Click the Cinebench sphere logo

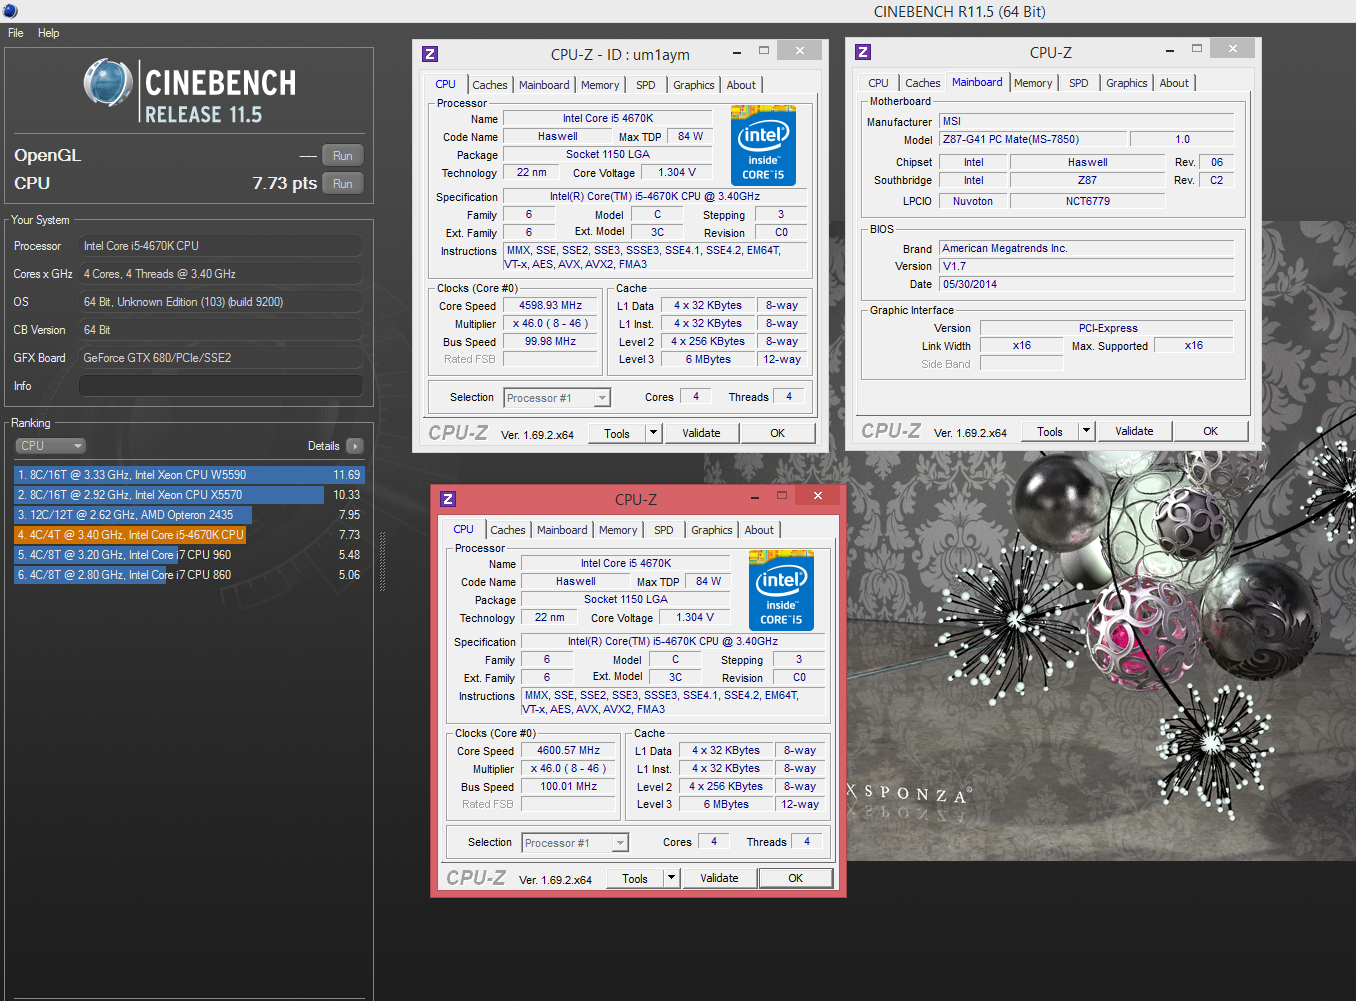coord(107,83)
